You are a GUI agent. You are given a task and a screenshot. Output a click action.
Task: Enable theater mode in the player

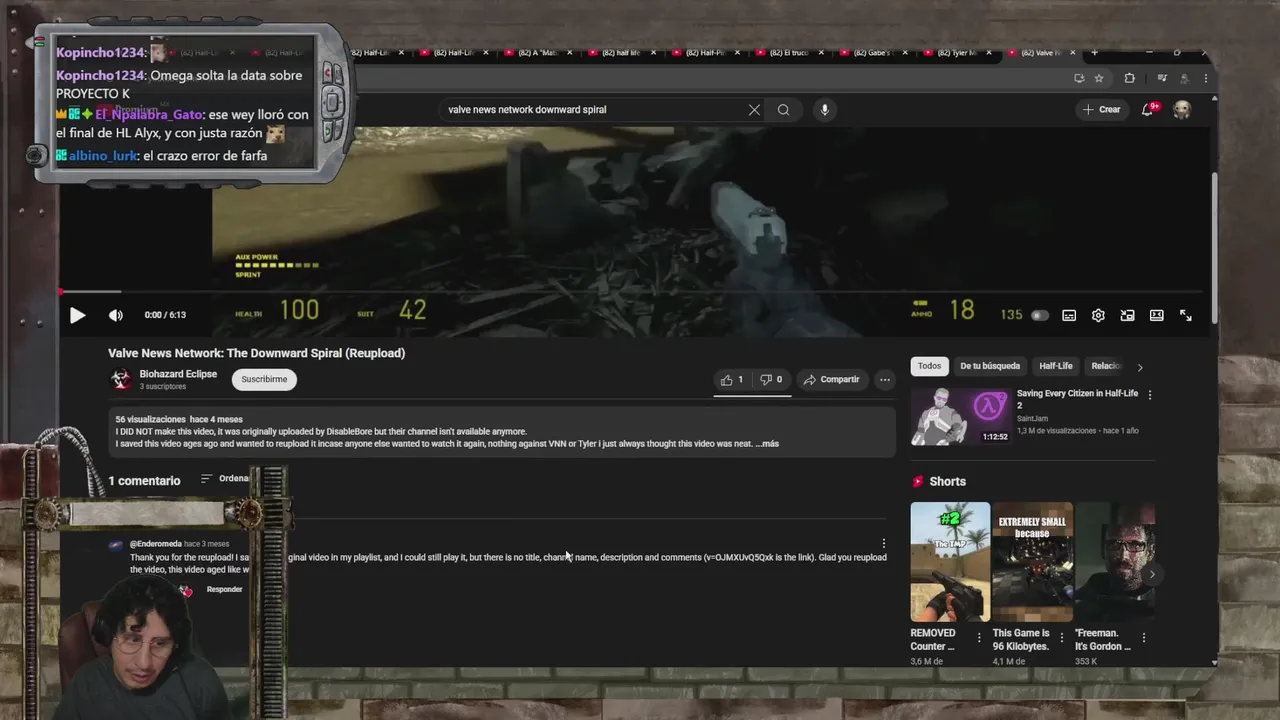click(1156, 315)
